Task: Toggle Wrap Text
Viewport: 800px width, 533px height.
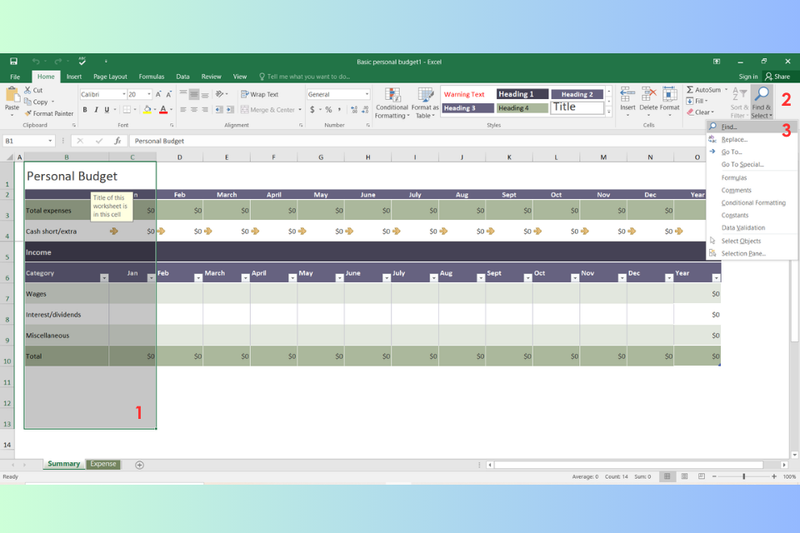Action: click(260, 94)
